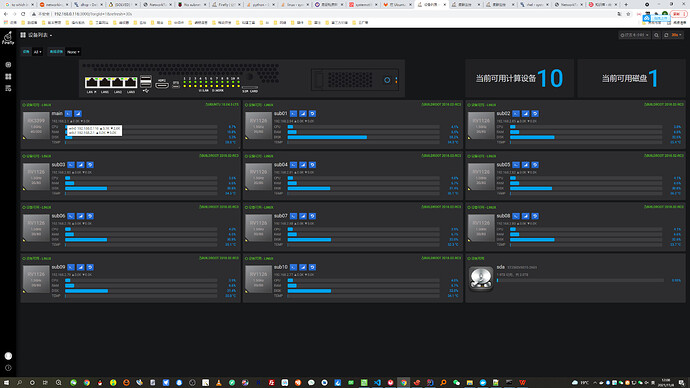Click reboot icon for sub03
The height and width of the screenshot is (388, 690).
click(90, 165)
